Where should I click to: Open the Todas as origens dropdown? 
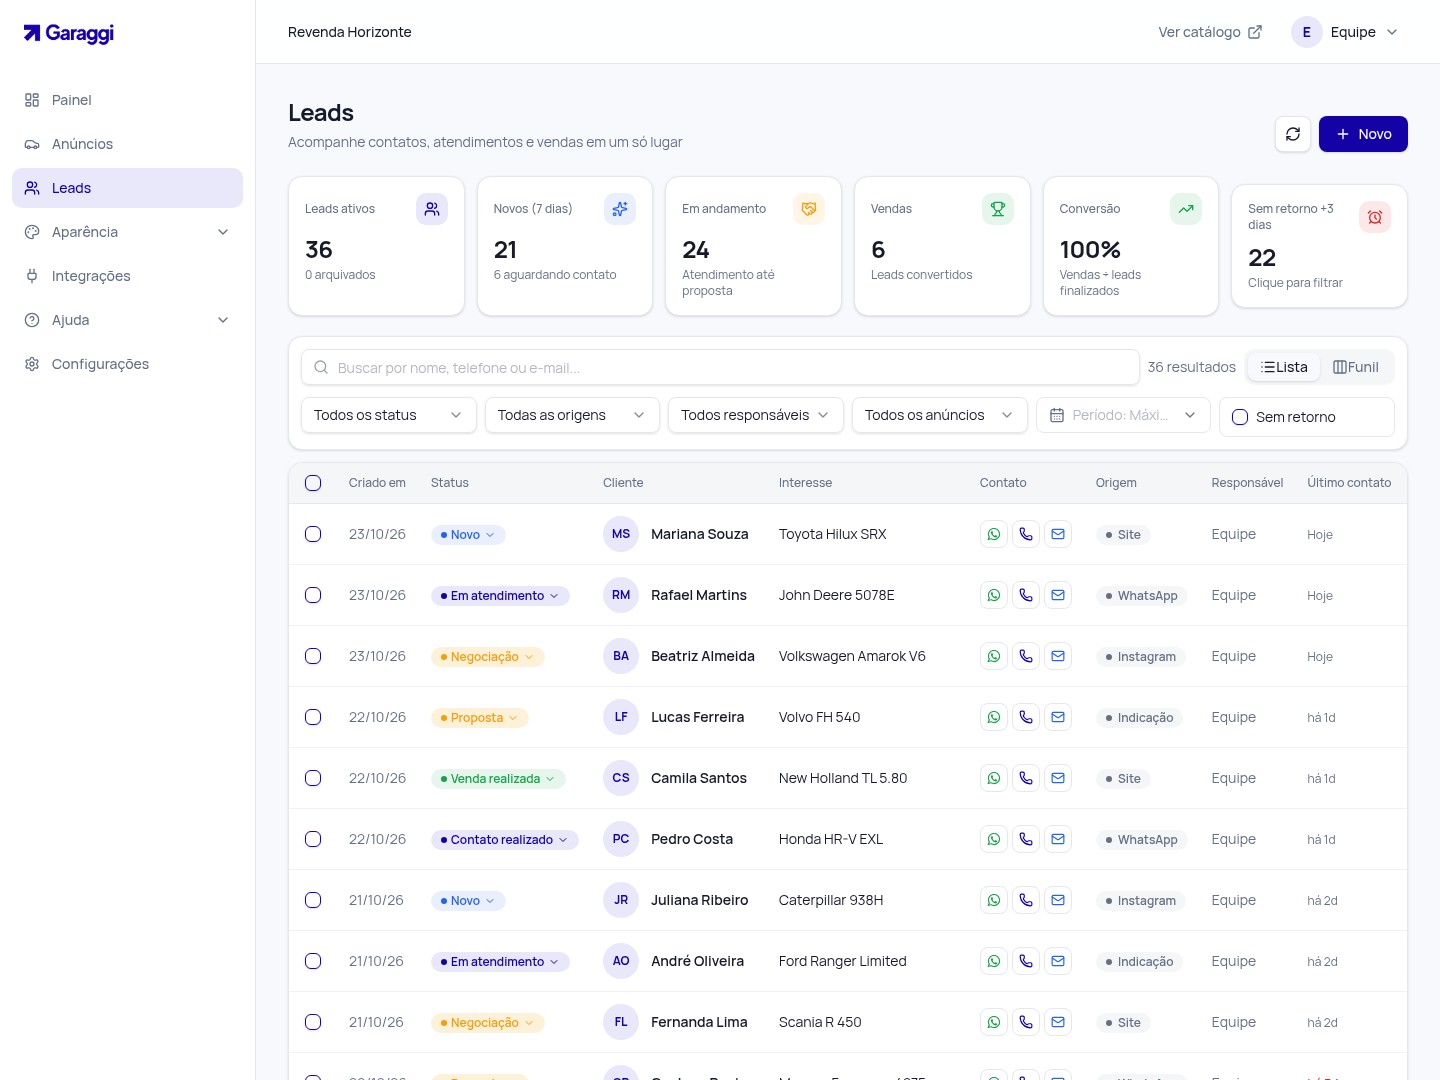(572, 415)
